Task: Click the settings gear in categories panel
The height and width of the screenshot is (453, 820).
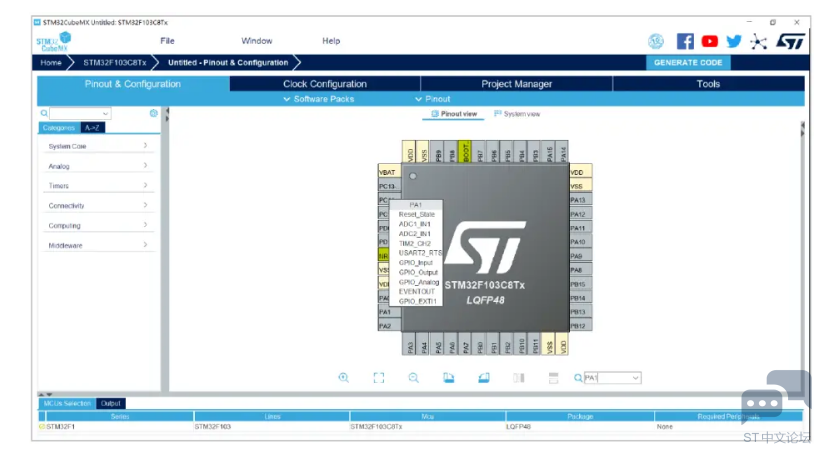Action: tap(153, 114)
